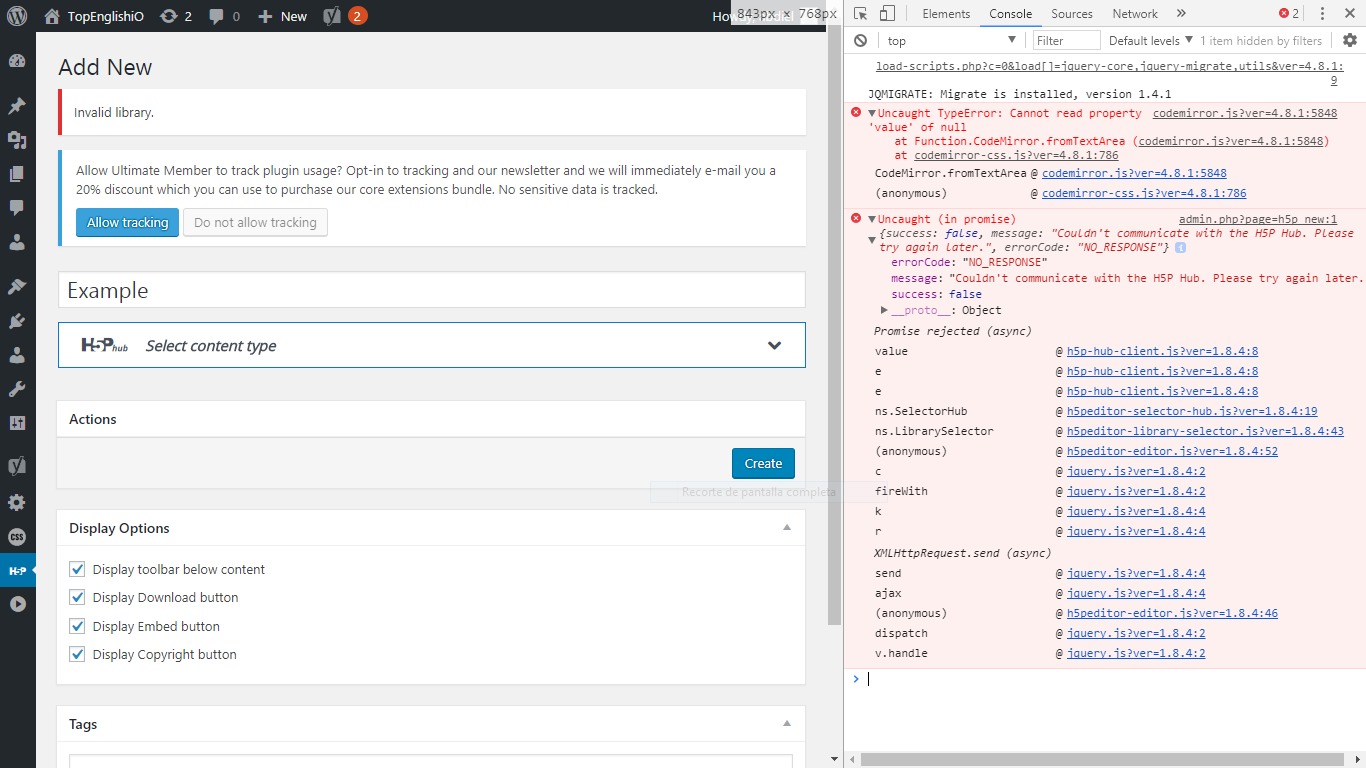
Task: Open Appearance paintbrush icon in sidebar
Action: 17,287
